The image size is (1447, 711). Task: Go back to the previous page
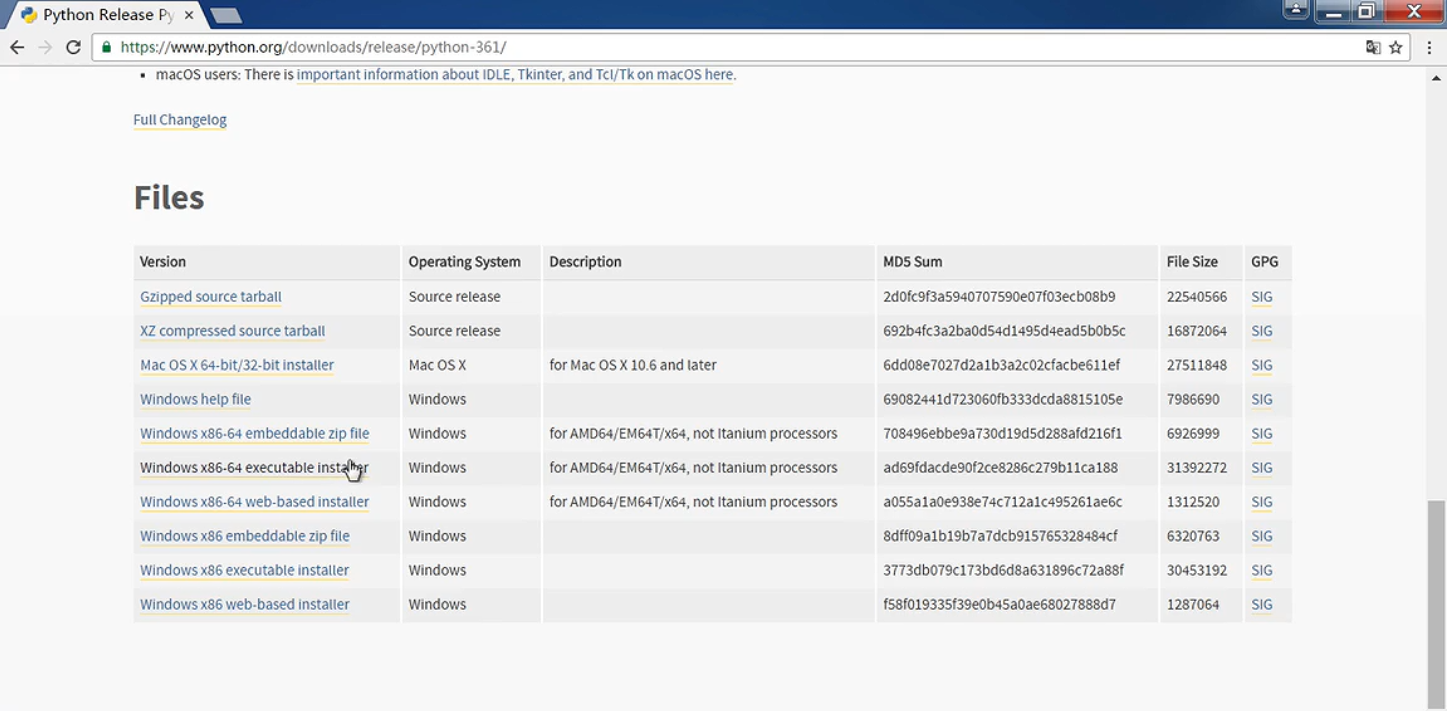(x=17, y=47)
